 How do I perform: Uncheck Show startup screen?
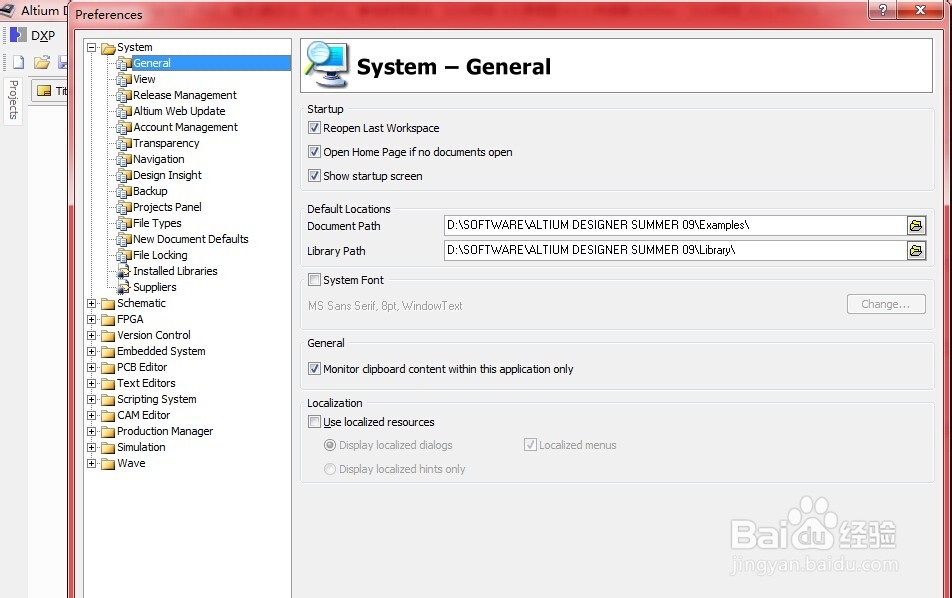314,175
